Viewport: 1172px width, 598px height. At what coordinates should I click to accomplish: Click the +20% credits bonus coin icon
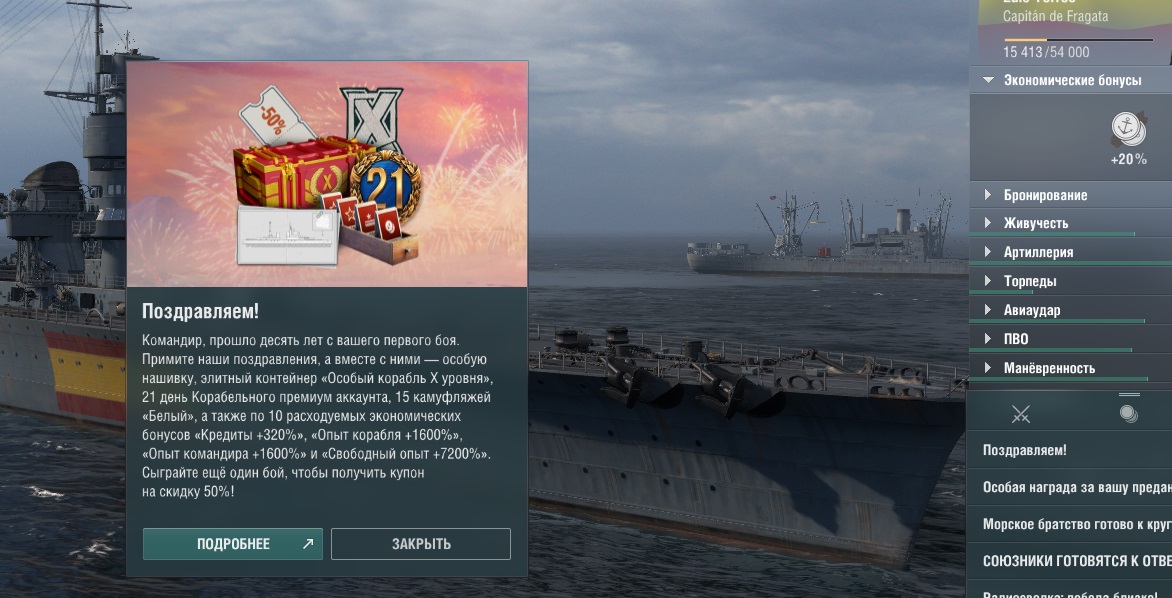[1128, 129]
